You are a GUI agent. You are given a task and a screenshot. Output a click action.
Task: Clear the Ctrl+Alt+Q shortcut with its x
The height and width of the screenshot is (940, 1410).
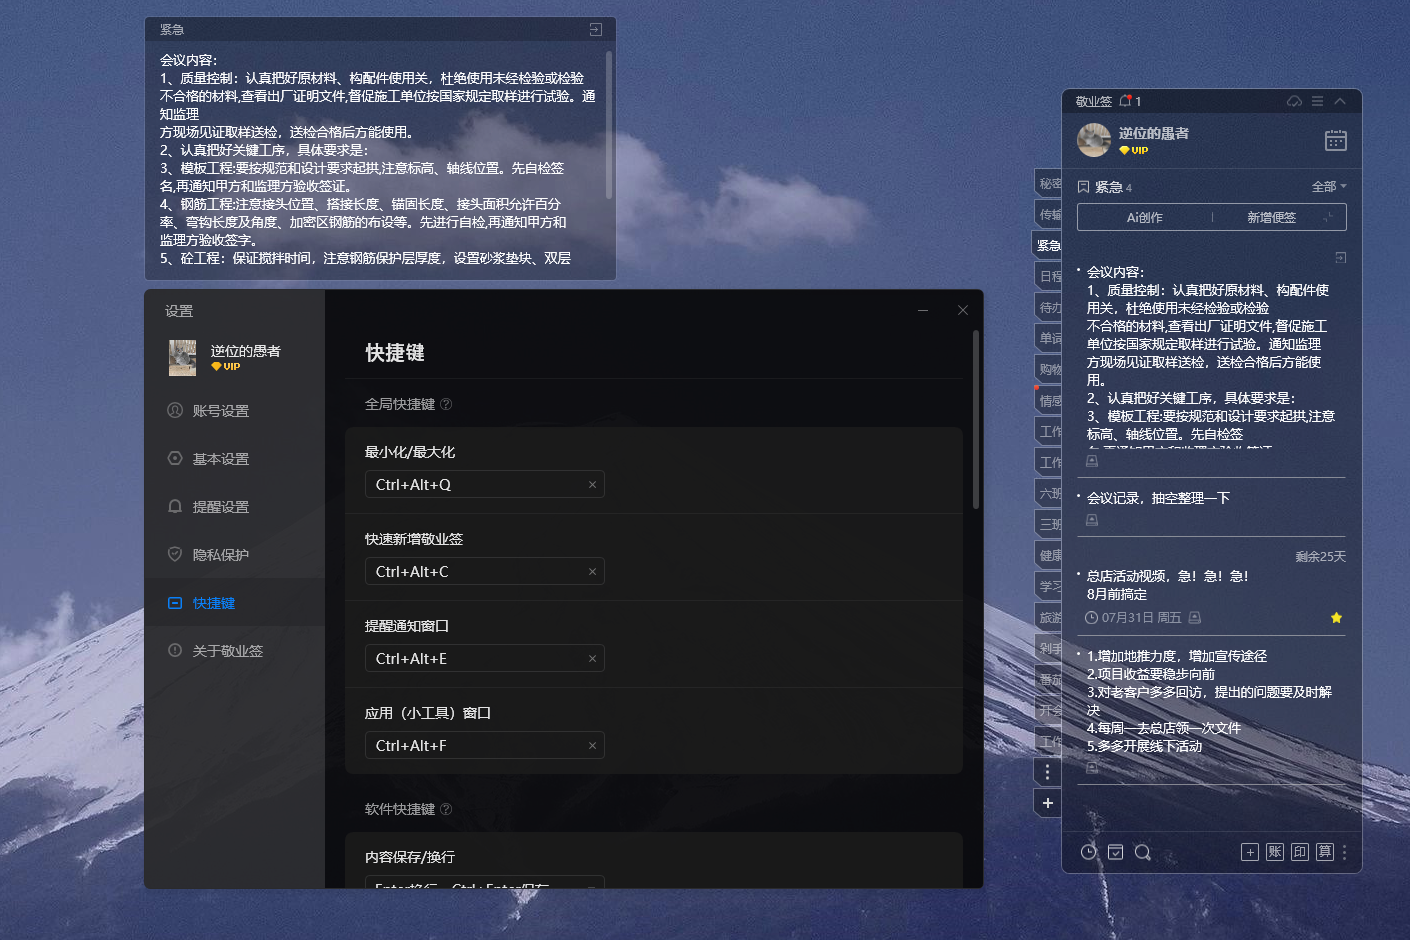(x=592, y=485)
